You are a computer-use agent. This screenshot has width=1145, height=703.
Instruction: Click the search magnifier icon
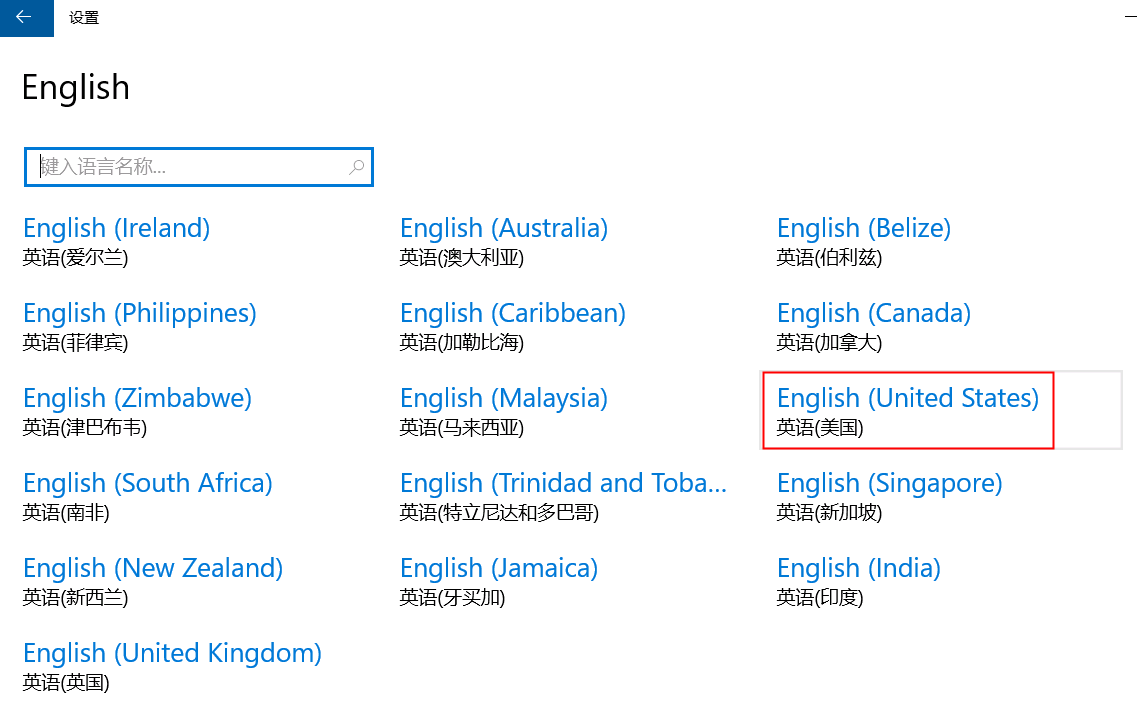[357, 167]
